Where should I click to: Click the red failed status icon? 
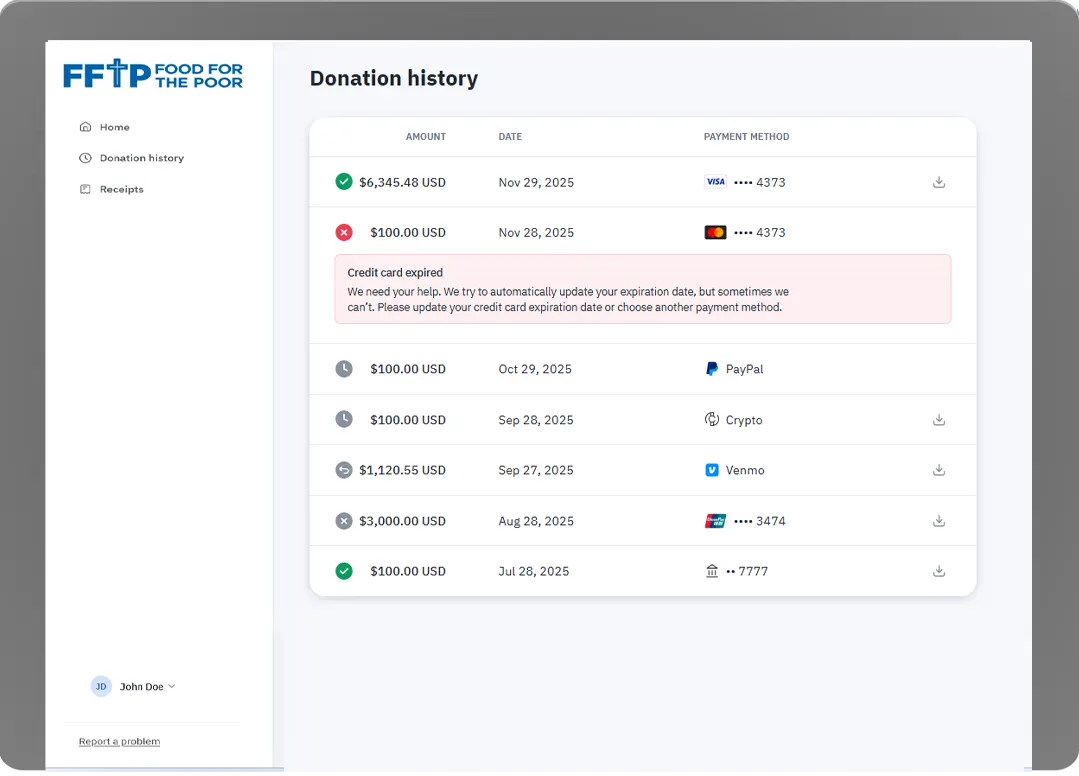point(344,232)
